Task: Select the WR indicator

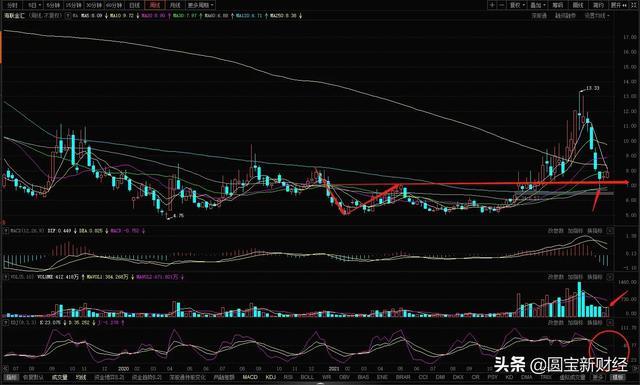Action: click(x=327, y=377)
